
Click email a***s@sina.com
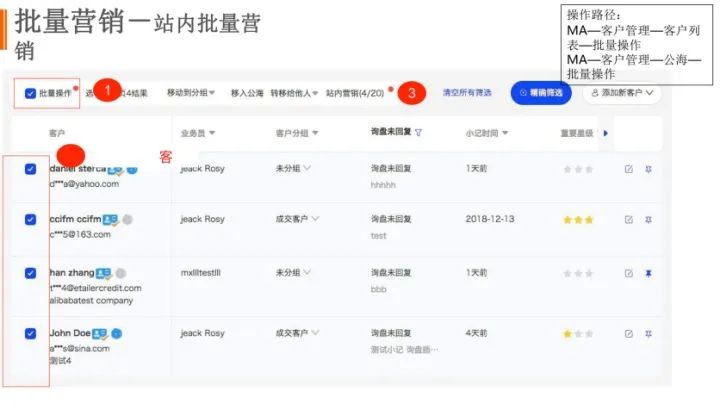tap(79, 348)
